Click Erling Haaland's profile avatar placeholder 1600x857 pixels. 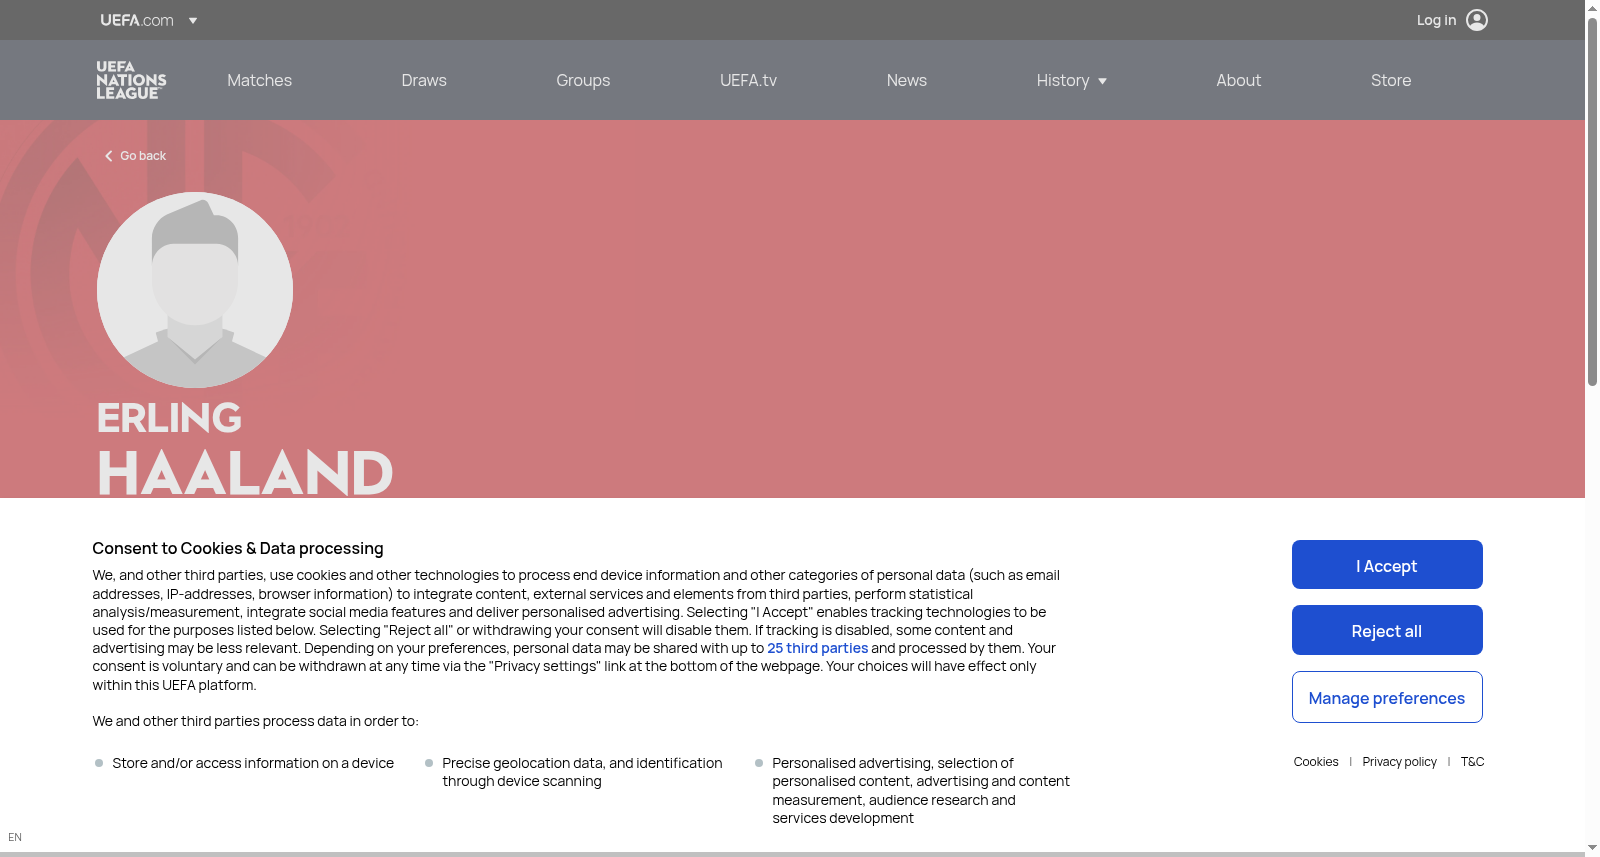[x=195, y=290]
